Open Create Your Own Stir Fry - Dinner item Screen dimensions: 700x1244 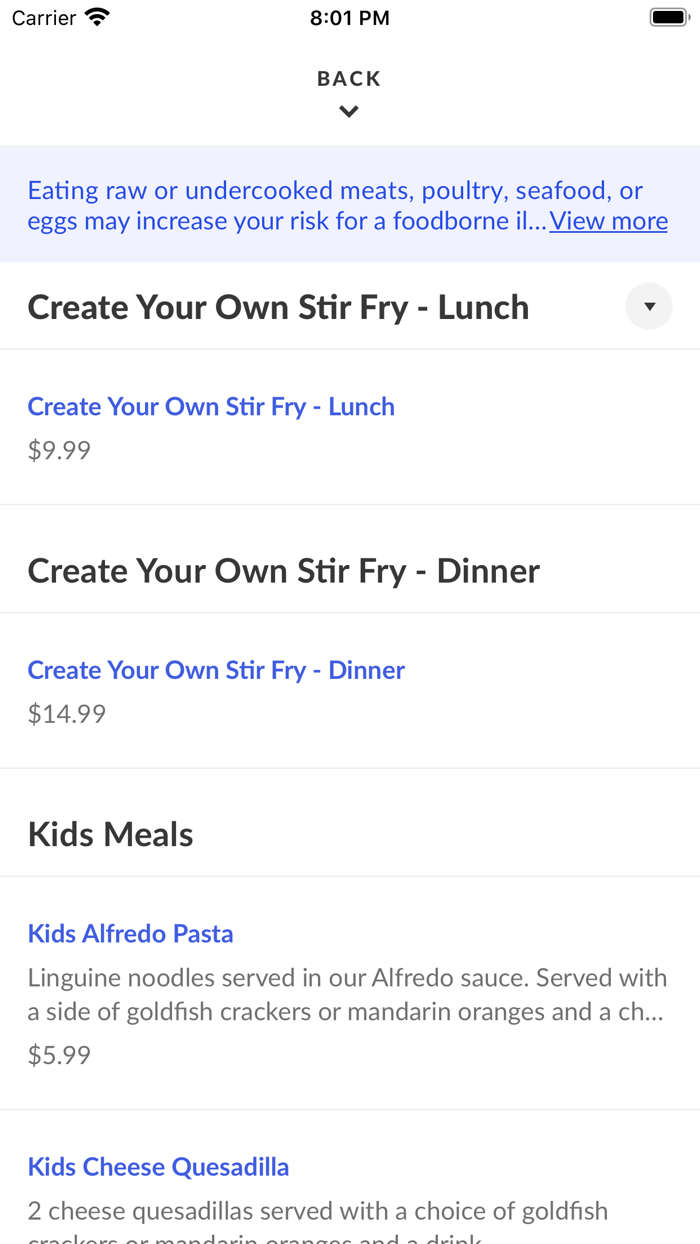[216, 670]
